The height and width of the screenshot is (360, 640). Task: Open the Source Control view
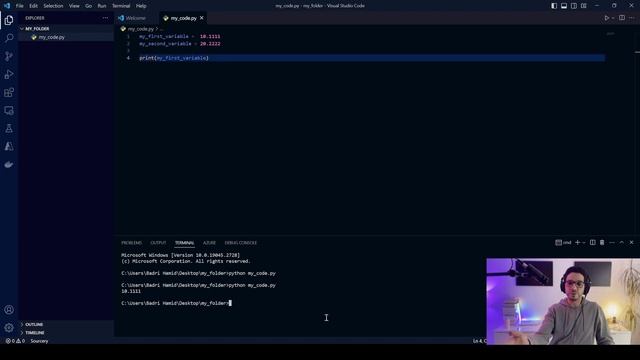click(x=9, y=56)
